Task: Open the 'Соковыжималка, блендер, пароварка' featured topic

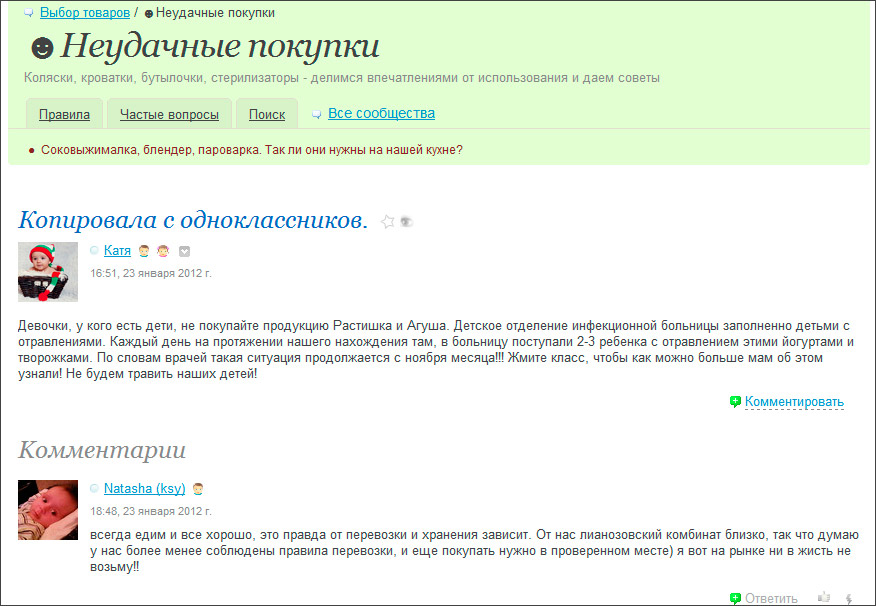Action: pos(251,150)
